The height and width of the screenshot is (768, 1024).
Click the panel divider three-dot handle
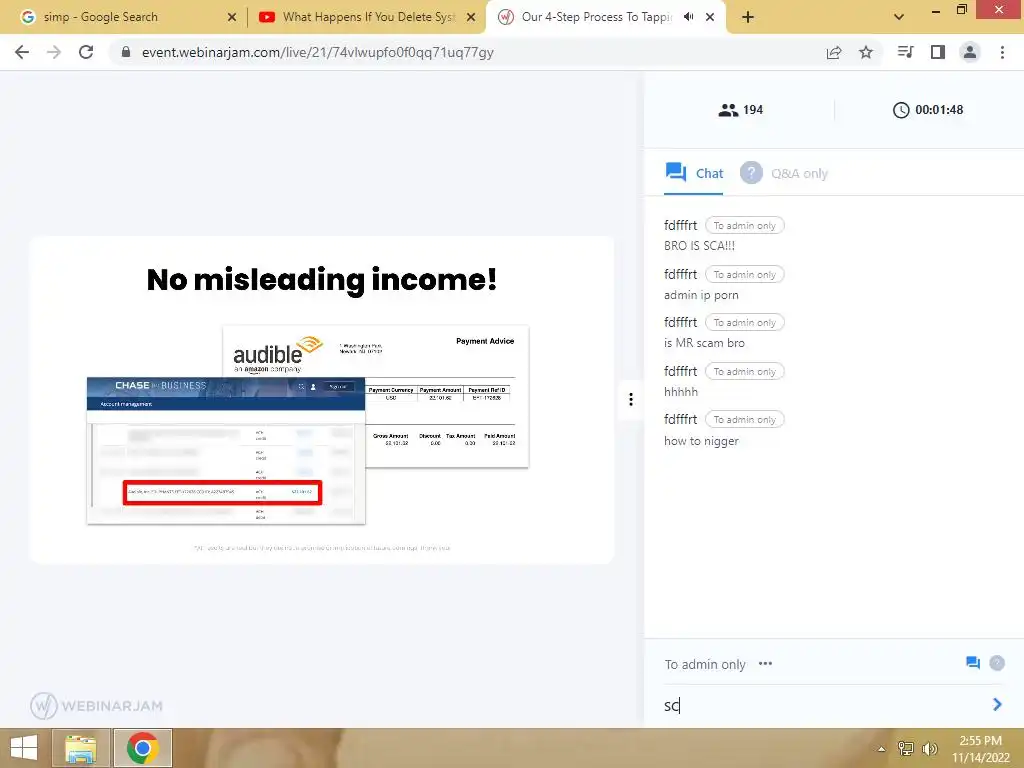(630, 399)
